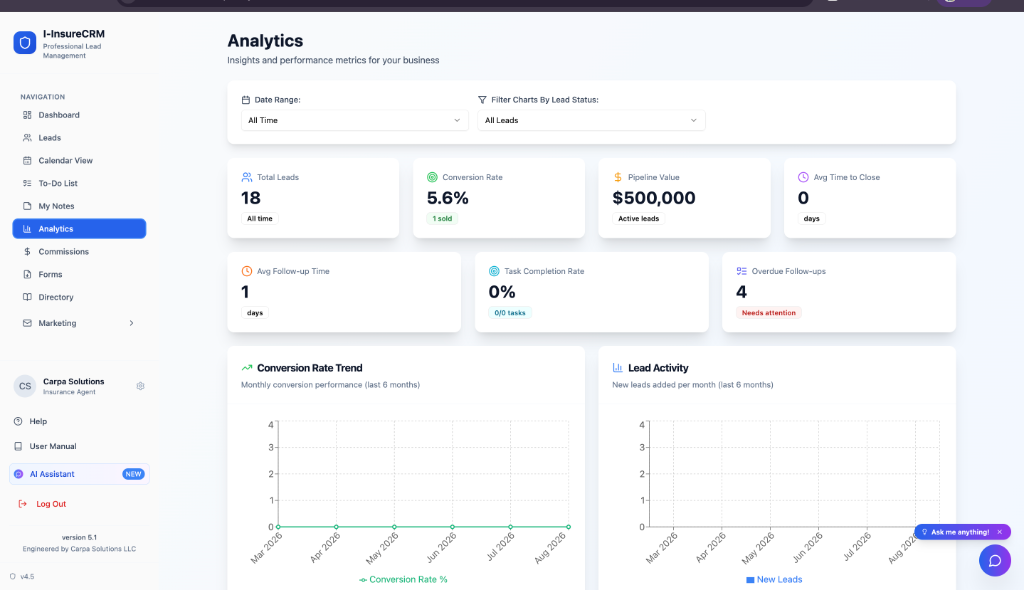The width and height of the screenshot is (1024, 590).
Task: Click the Log Out arrow icon
Action: (x=22, y=504)
